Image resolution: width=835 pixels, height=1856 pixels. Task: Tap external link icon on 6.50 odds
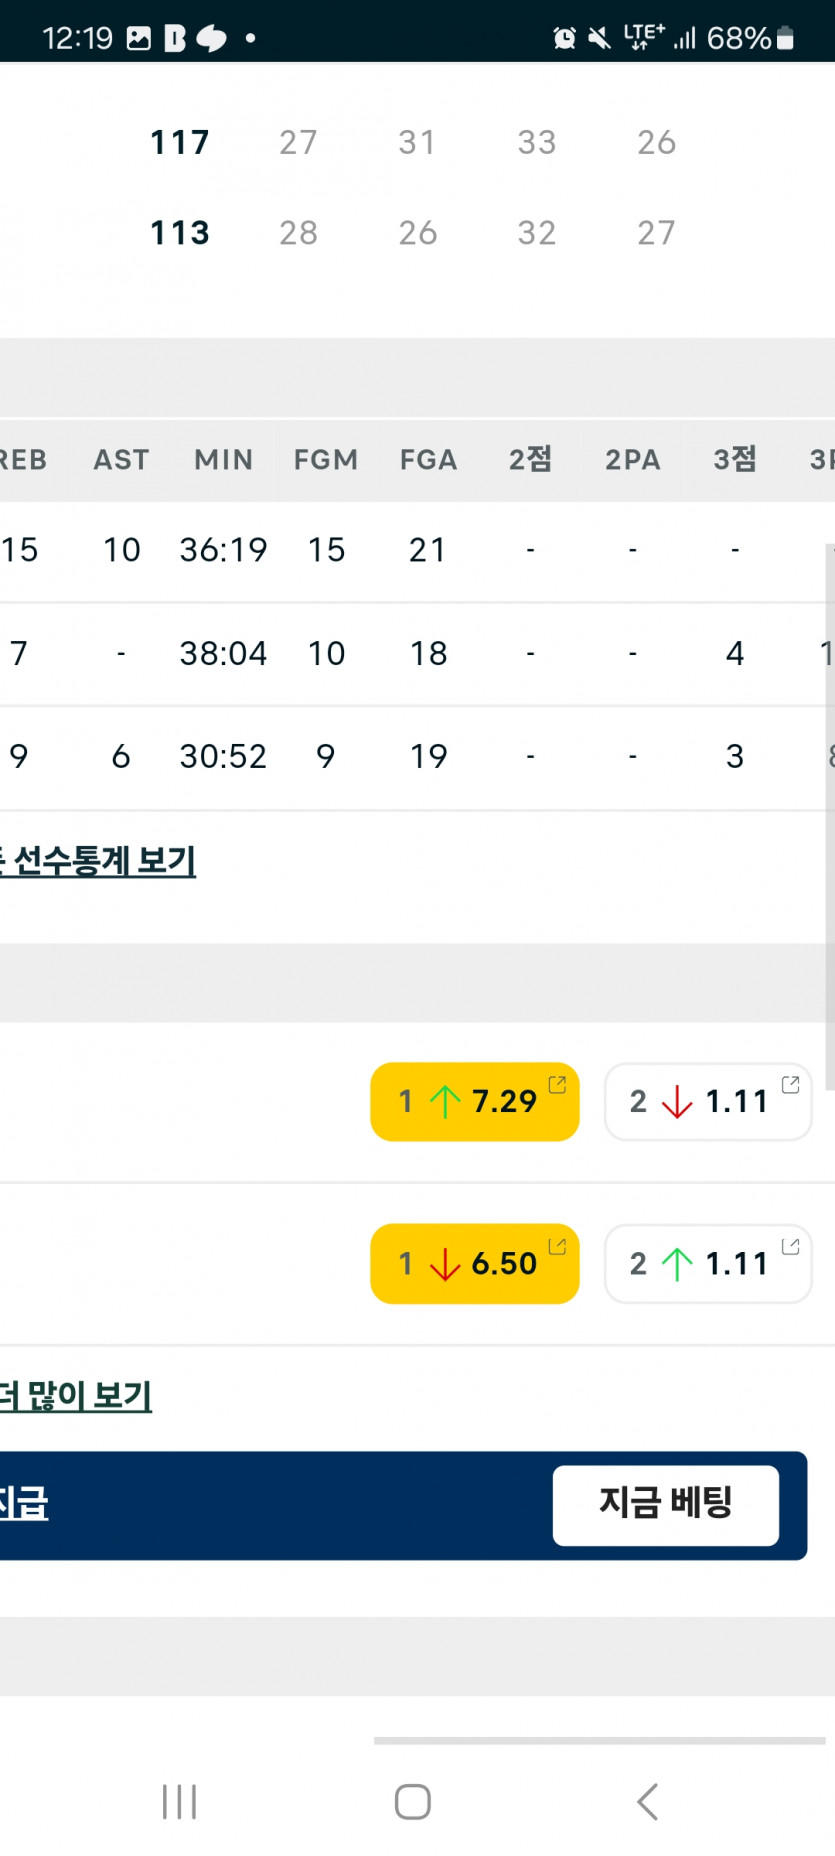coord(557,1246)
